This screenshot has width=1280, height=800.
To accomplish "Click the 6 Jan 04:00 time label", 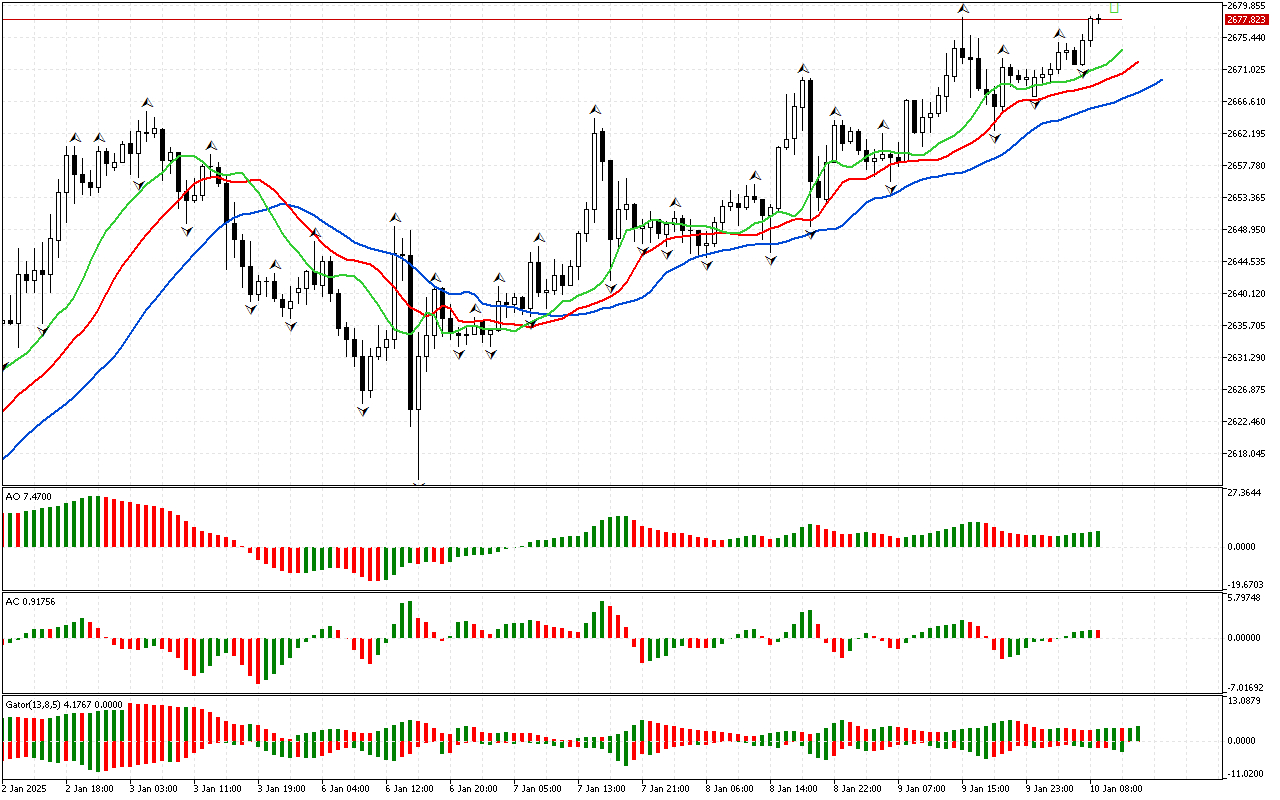I will pos(347,788).
